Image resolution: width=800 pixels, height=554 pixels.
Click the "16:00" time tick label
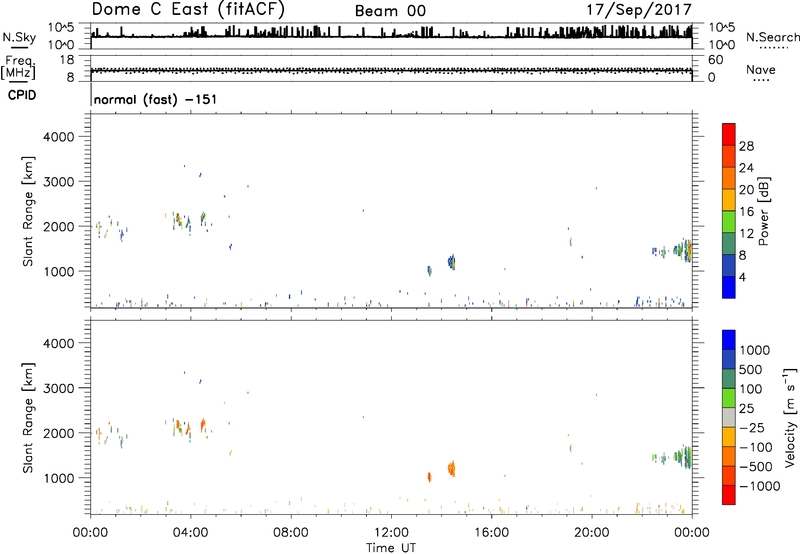coord(491,533)
